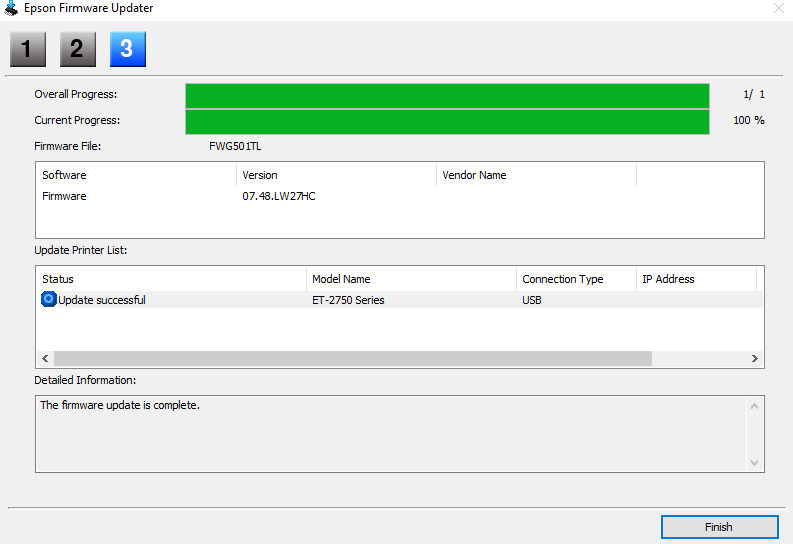Click the Detailed Information scroll down arrow

[754, 463]
